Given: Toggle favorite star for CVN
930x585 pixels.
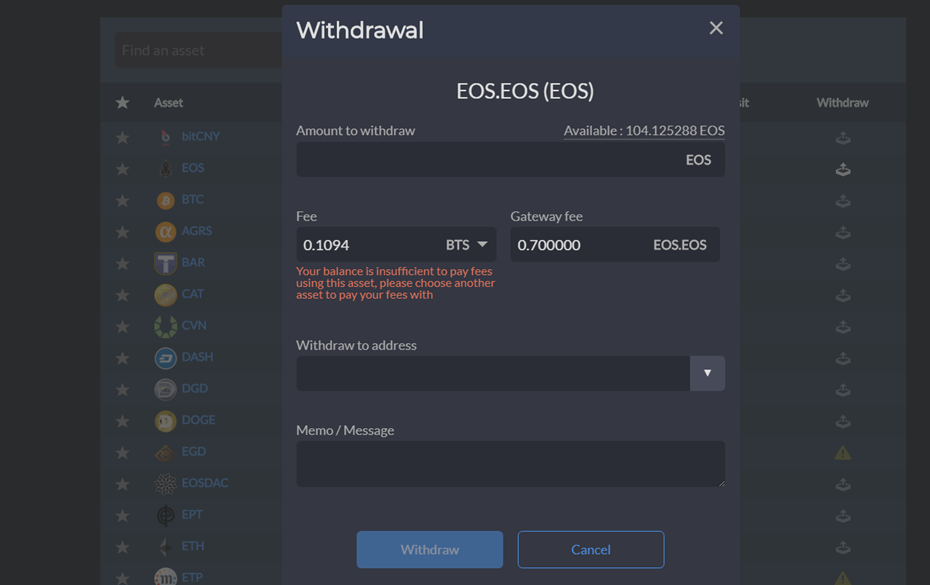Looking at the screenshot, I should coord(122,326).
